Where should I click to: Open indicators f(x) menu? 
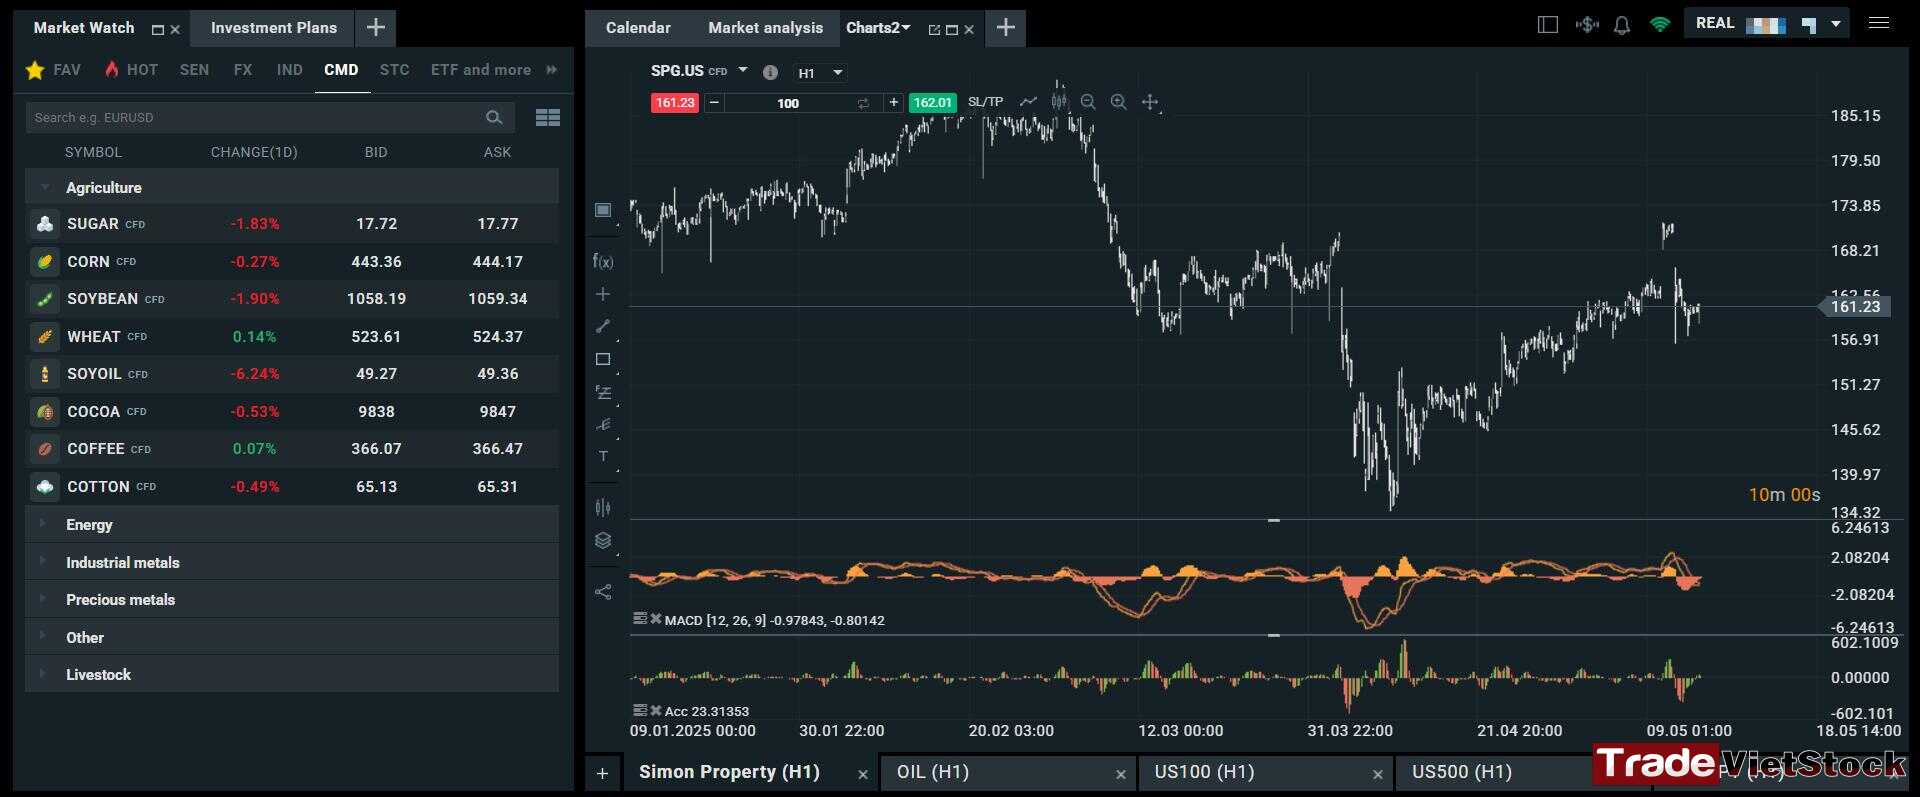point(603,261)
